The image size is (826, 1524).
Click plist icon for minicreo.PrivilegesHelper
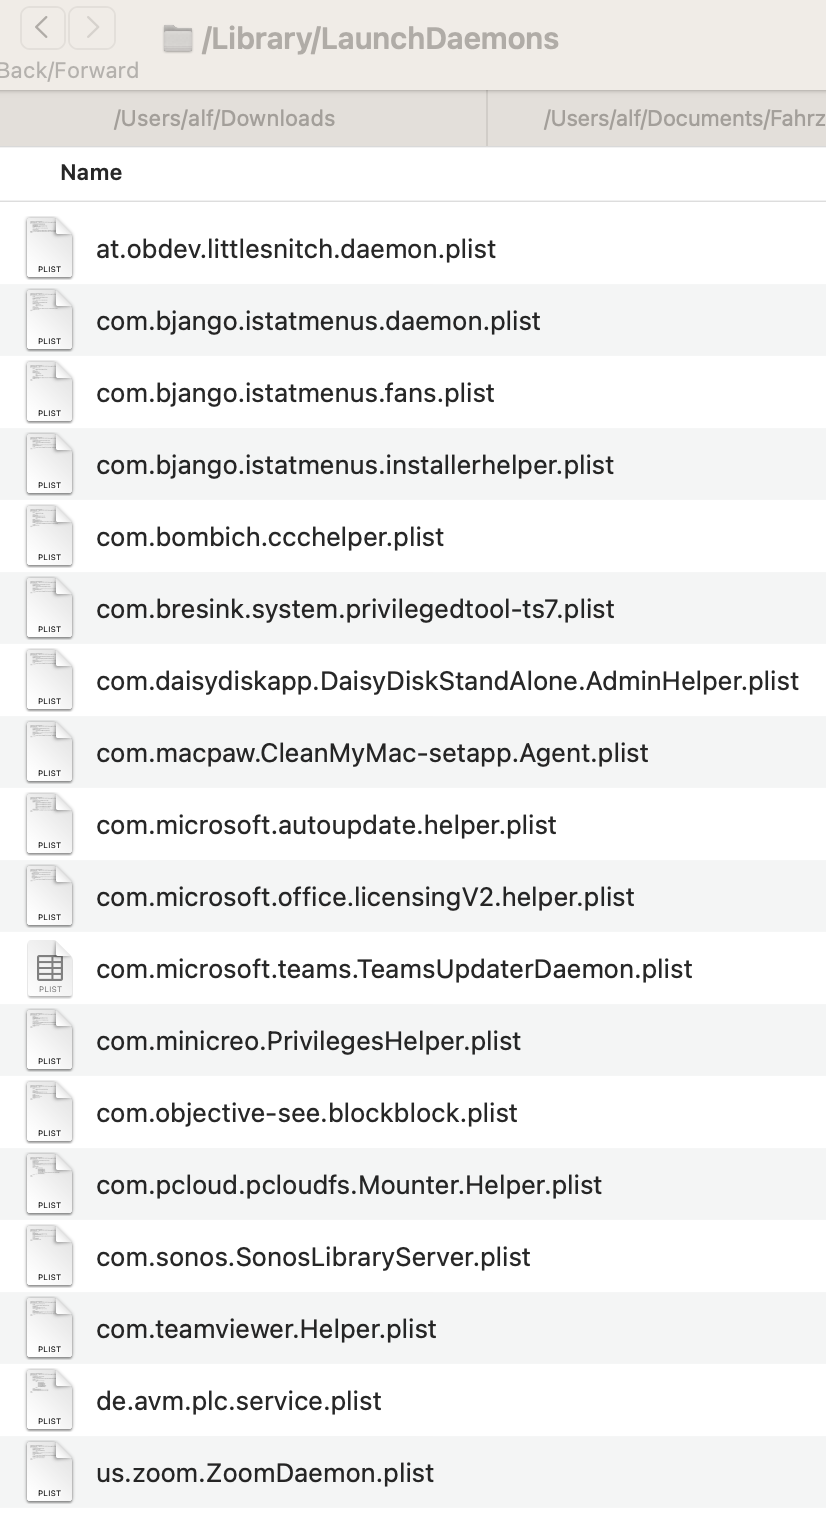pos(49,1040)
